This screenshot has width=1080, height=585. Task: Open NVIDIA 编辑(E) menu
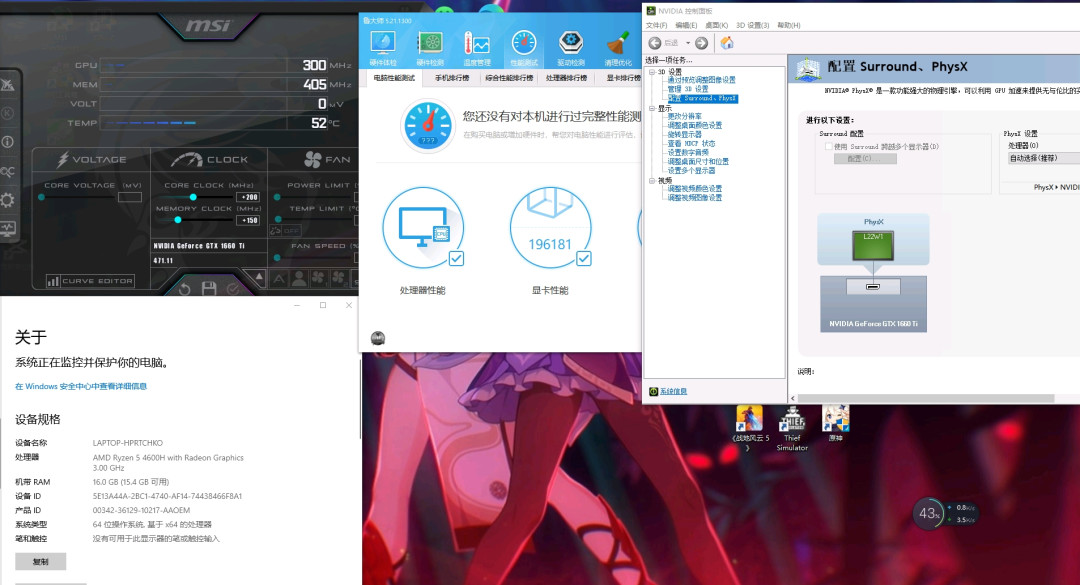[686, 25]
